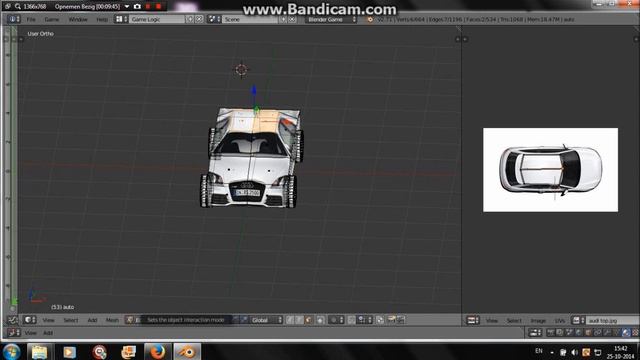Open the image editor View menu

[x=492, y=321]
